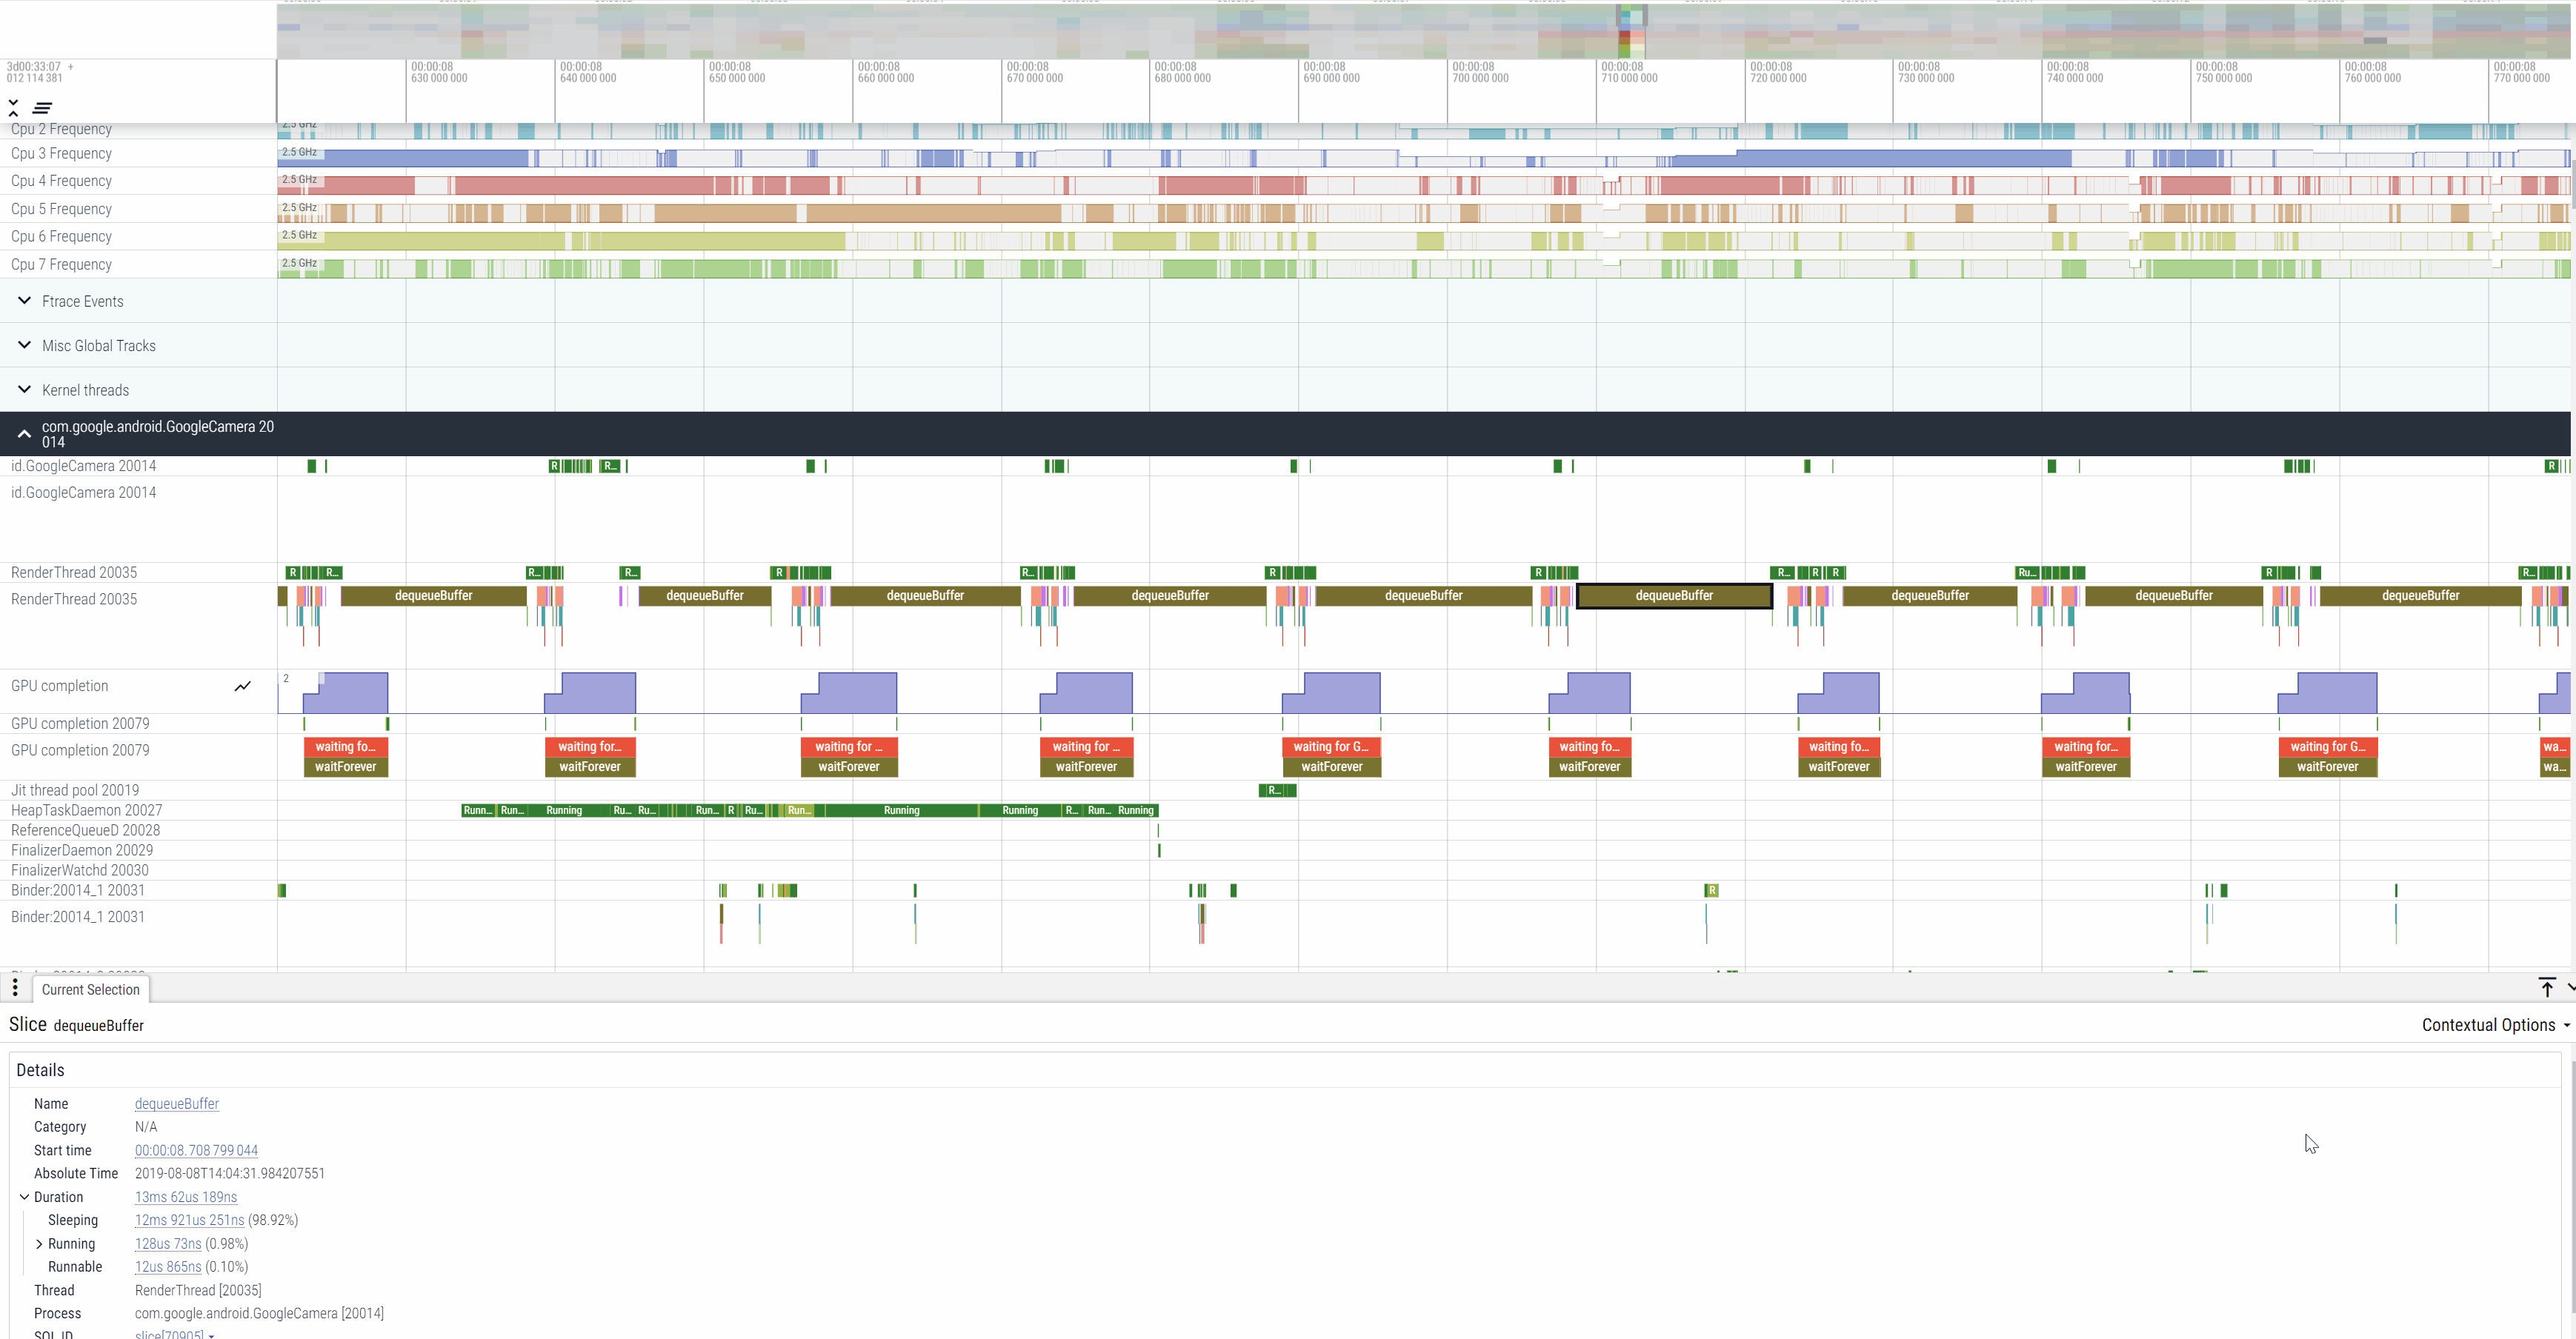
Task: Click the Runnable 12us 865ns link
Action: [168, 1266]
